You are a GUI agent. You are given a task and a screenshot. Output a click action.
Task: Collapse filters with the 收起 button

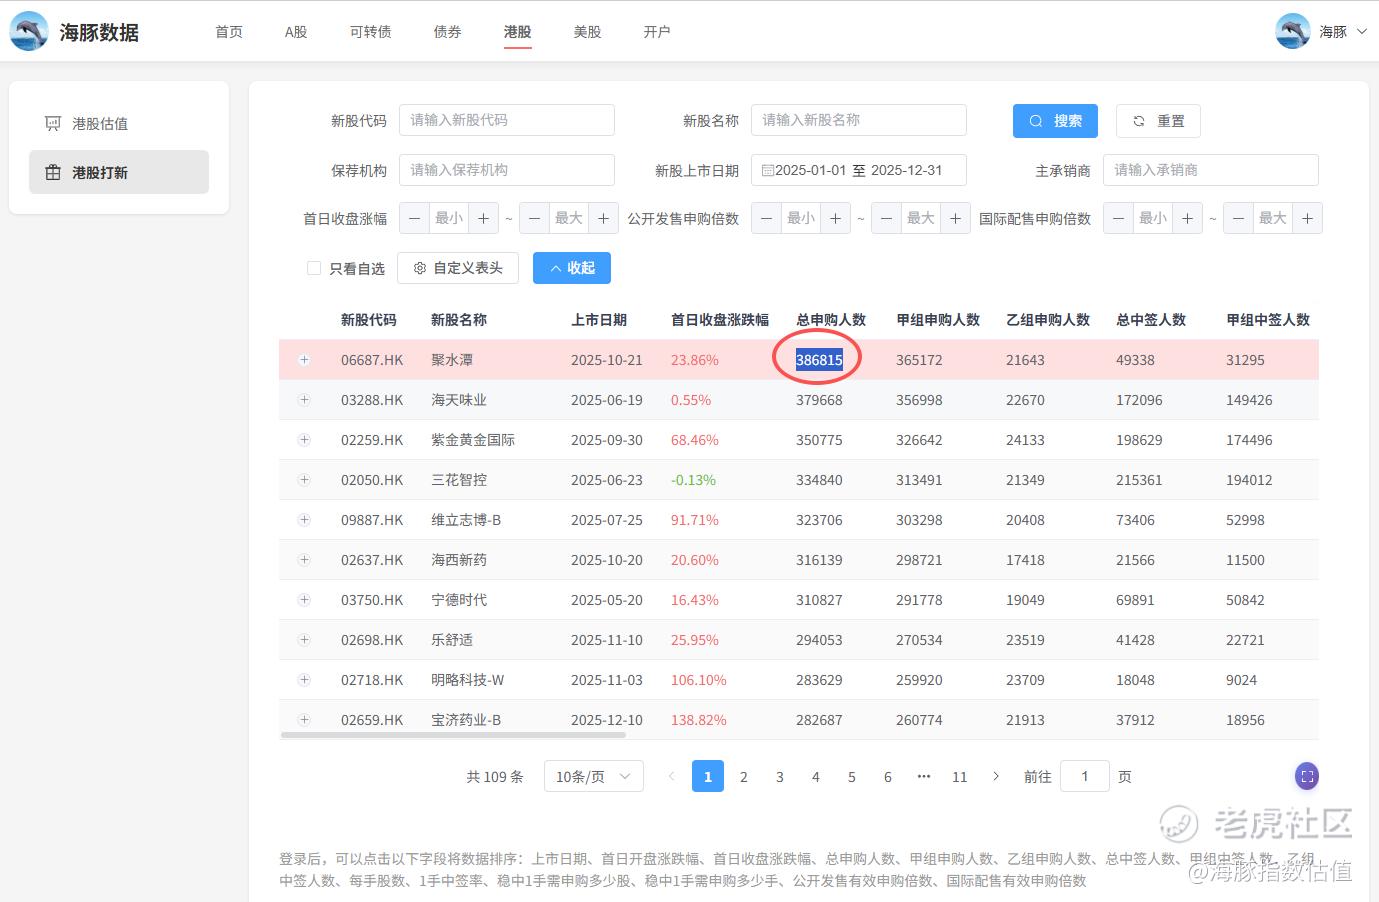click(572, 268)
